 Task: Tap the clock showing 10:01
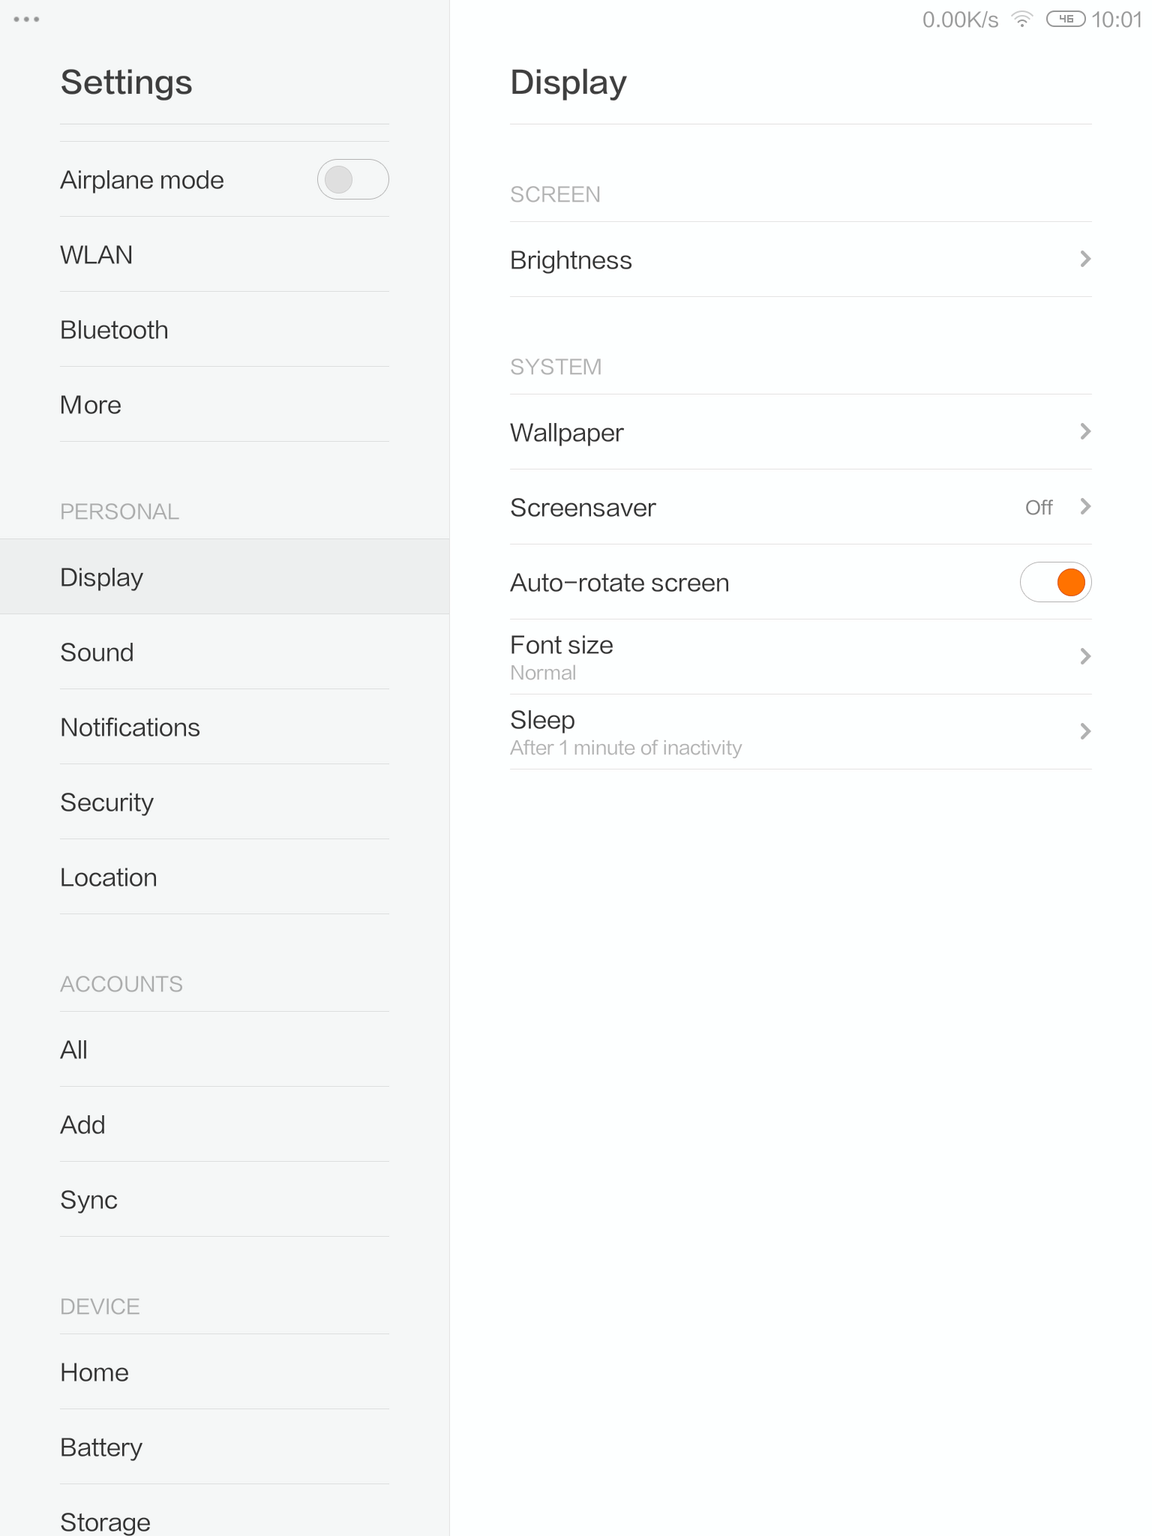pyautogui.click(x=1116, y=20)
